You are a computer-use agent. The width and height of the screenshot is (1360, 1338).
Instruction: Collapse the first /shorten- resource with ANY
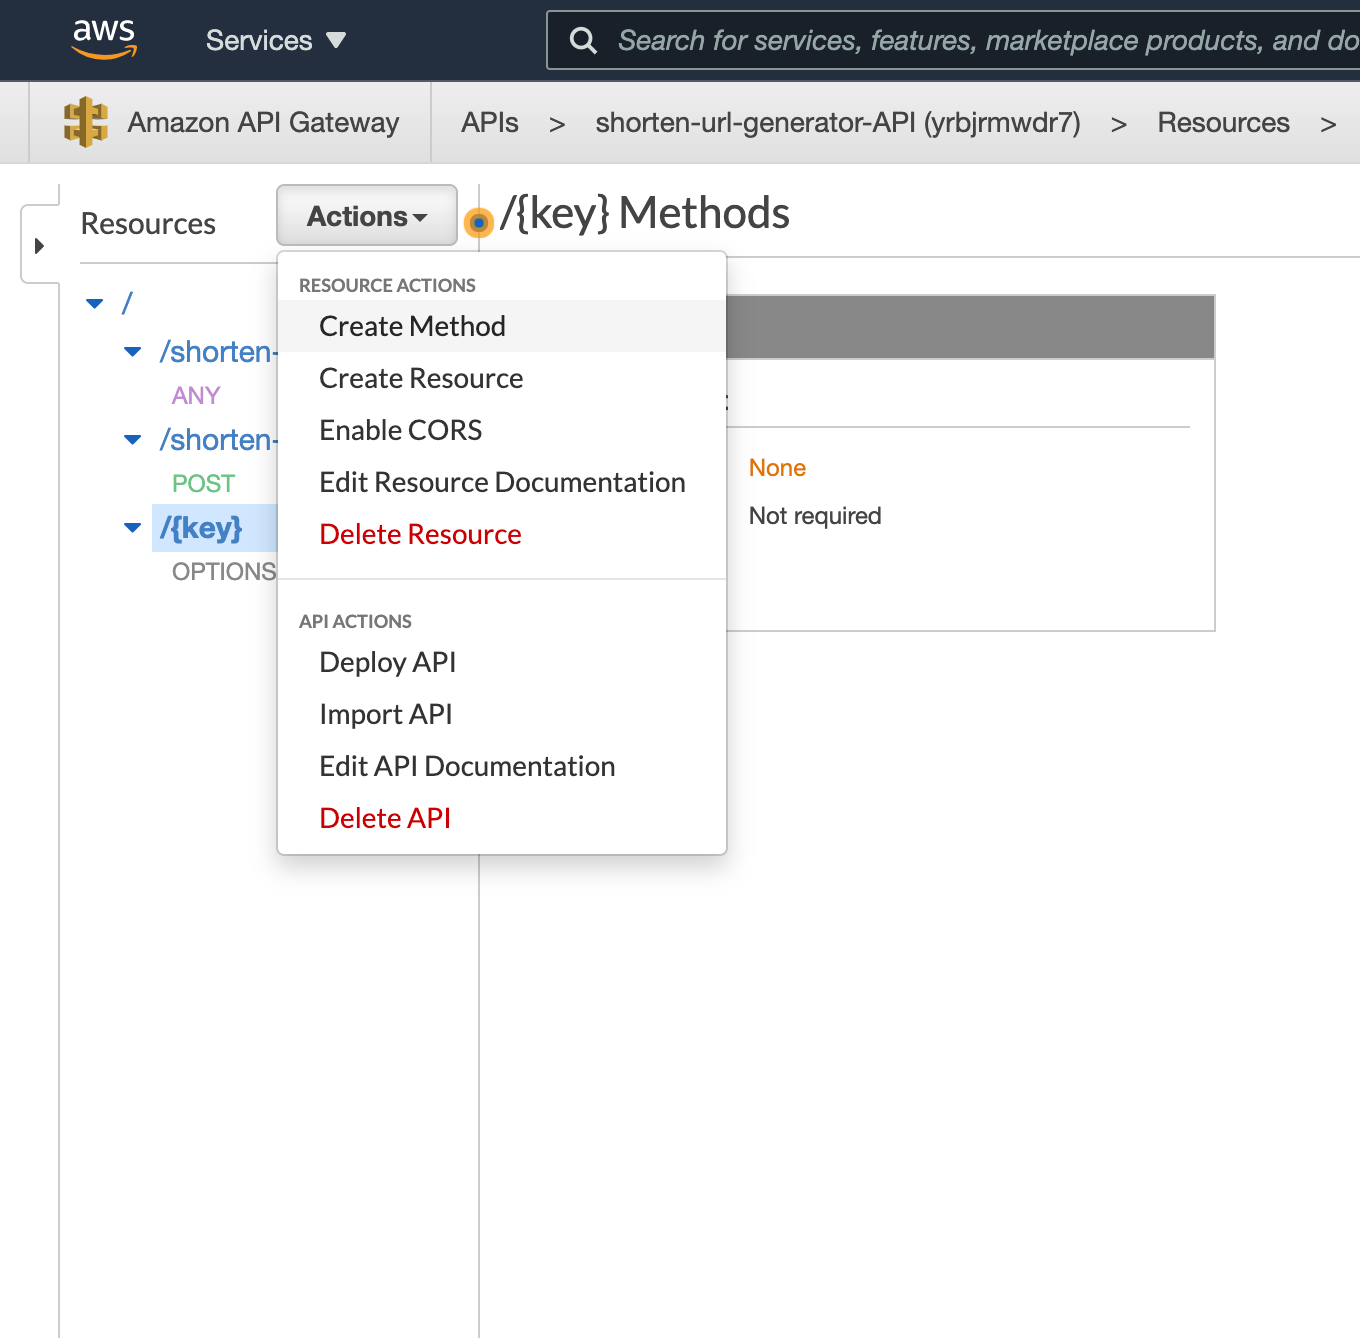pos(132,352)
